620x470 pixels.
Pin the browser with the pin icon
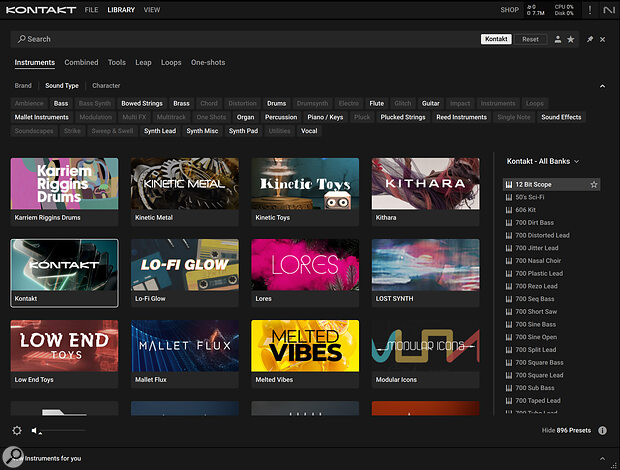coord(590,39)
